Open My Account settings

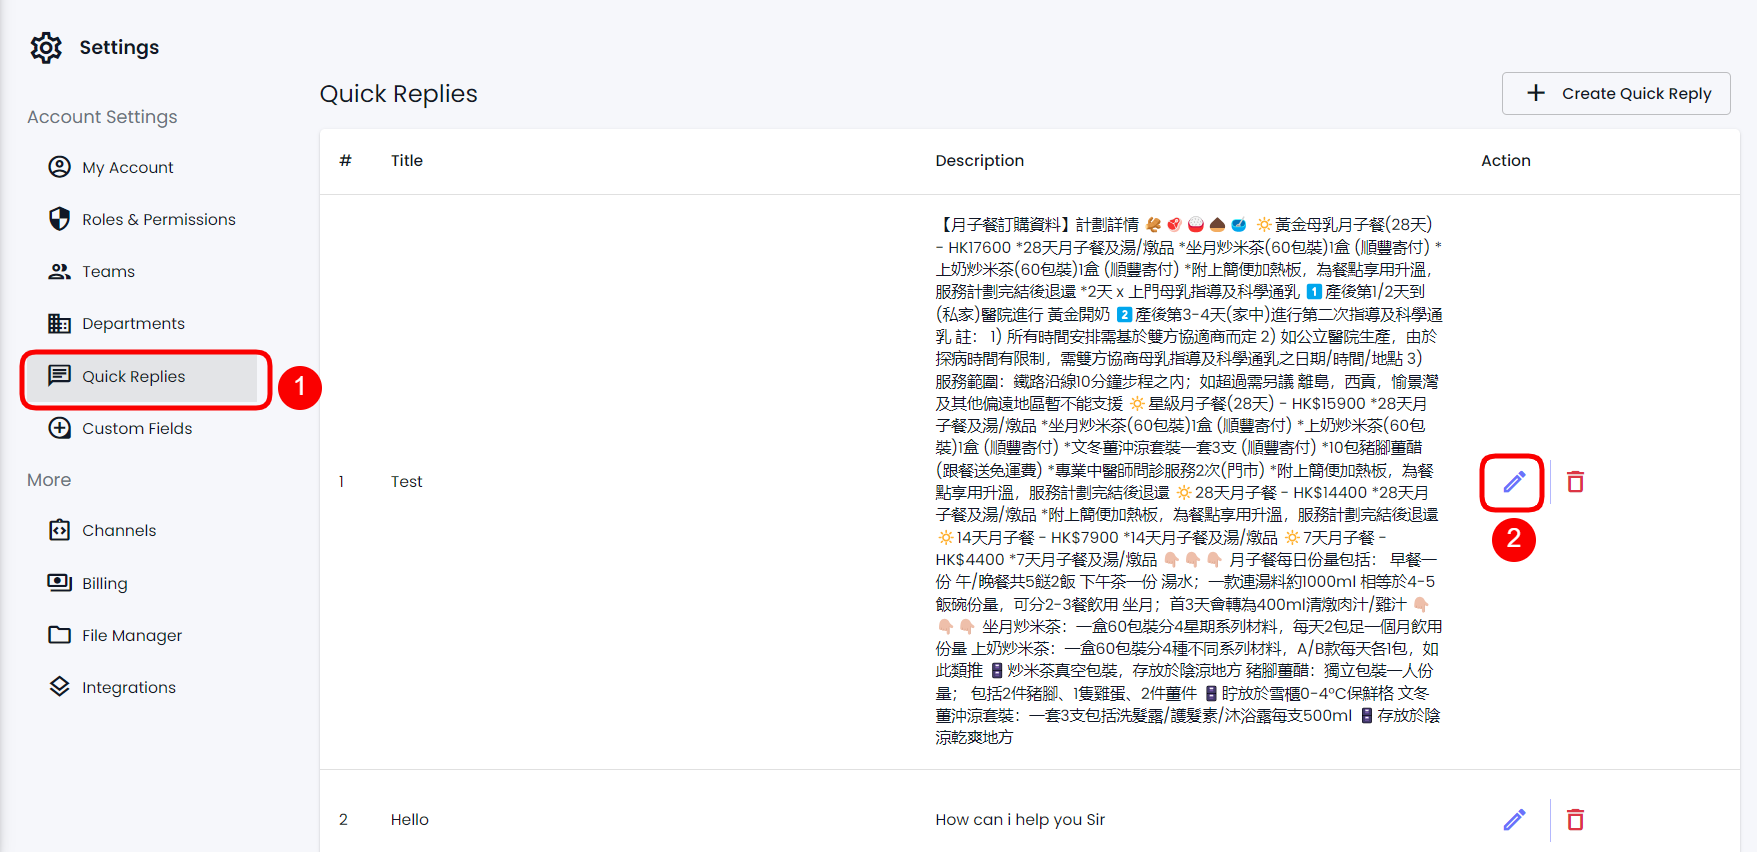click(x=127, y=167)
